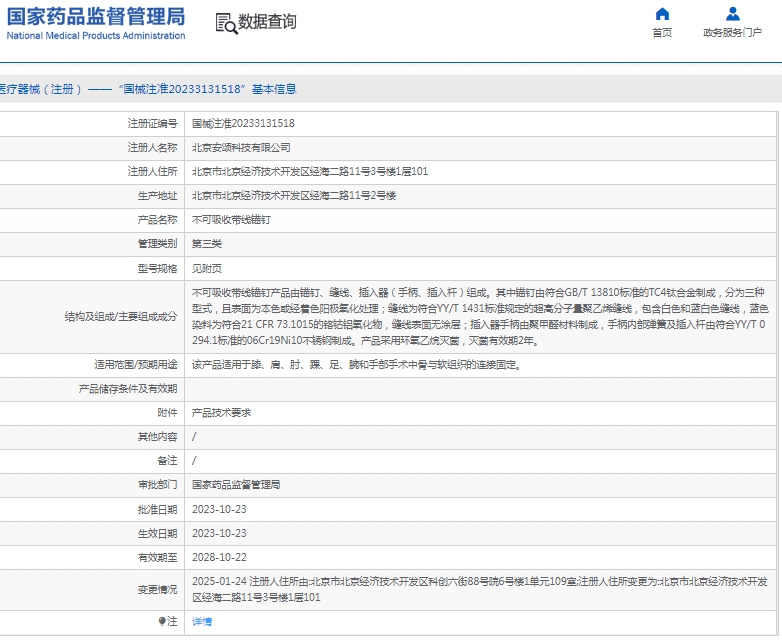Click the effective date in 生效日期 row
The height and width of the screenshot is (644, 782).
(x=219, y=533)
